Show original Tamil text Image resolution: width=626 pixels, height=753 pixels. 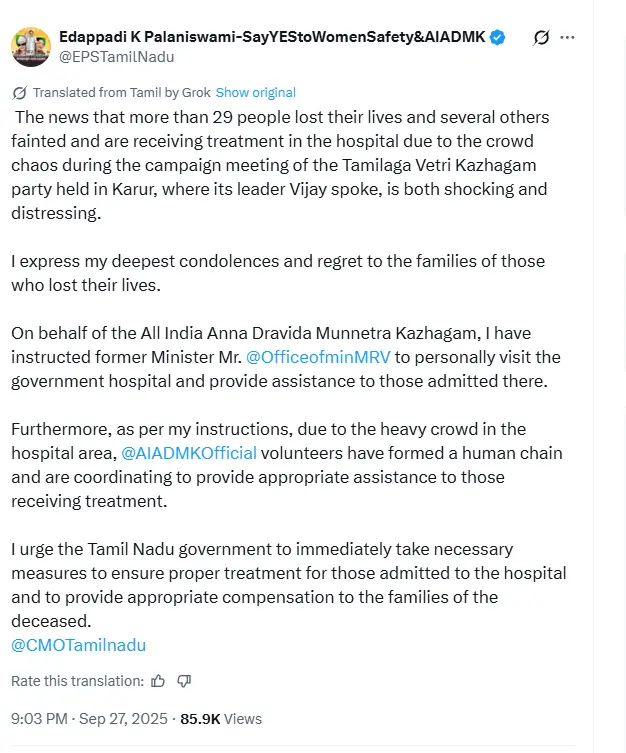255,92
